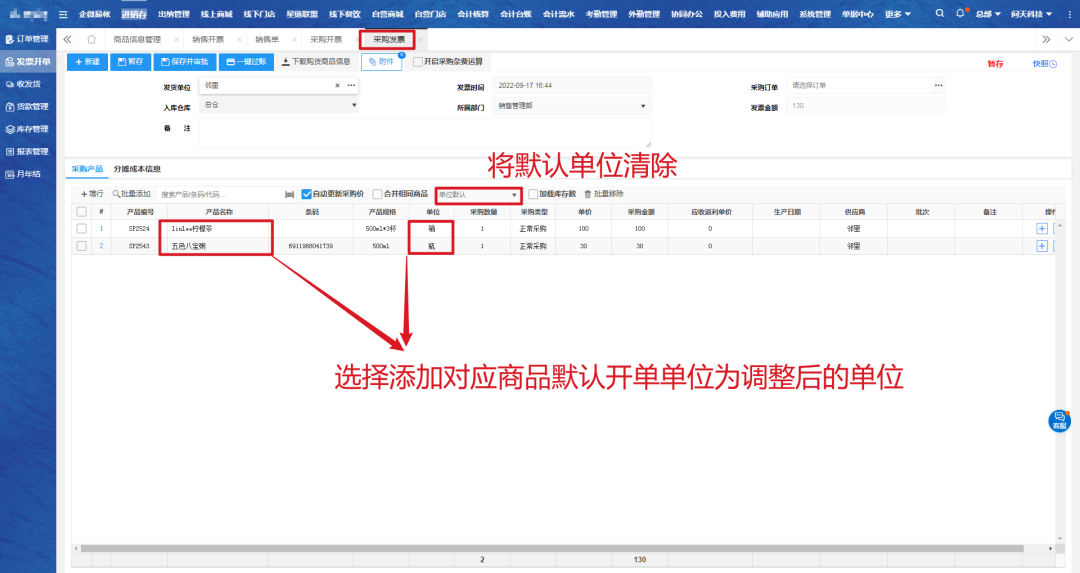1080x573 pixels.
Task: Click the search icon in top bar
Action: (x=940, y=14)
